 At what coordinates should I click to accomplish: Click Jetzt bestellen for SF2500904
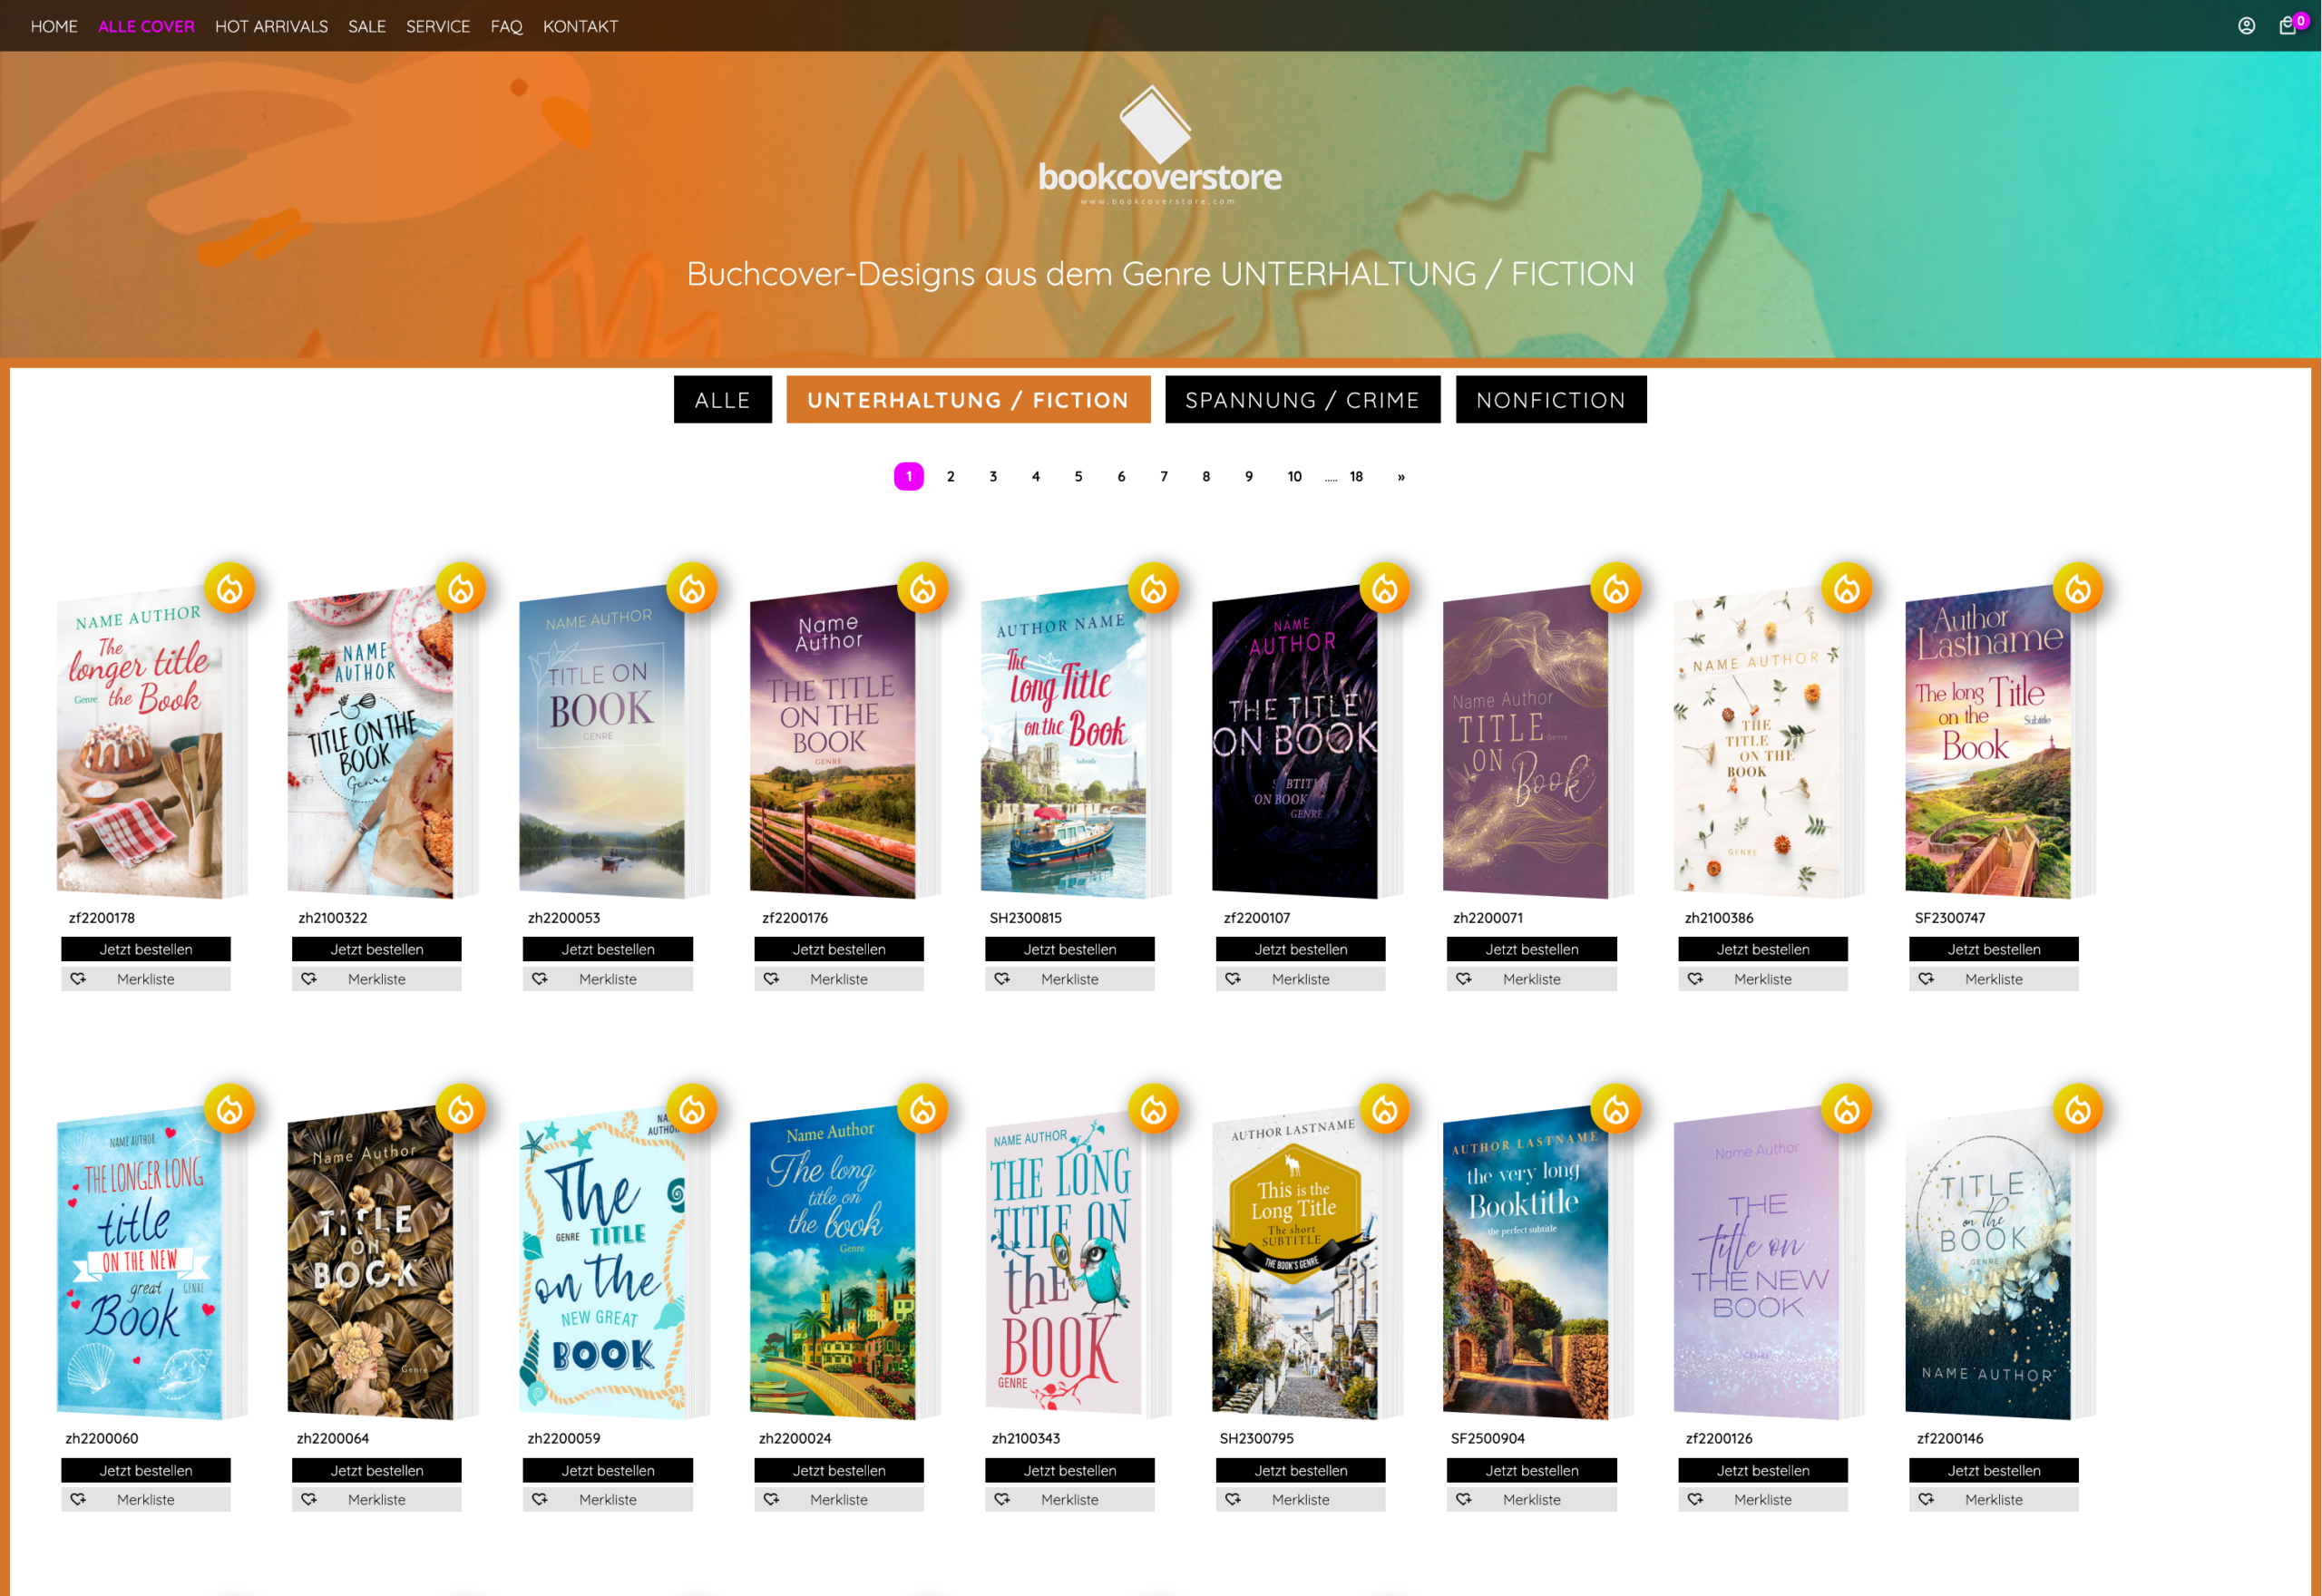tap(1530, 1470)
